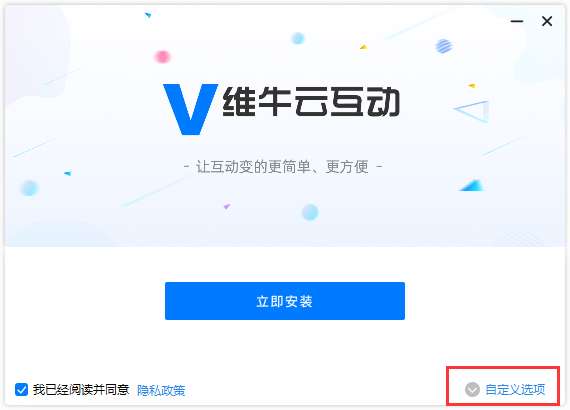This screenshot has width=570, height=410.
Task: Uncheck the 我已经阅读并同意 agreement checkbox
Action: [x=21, y=389]
